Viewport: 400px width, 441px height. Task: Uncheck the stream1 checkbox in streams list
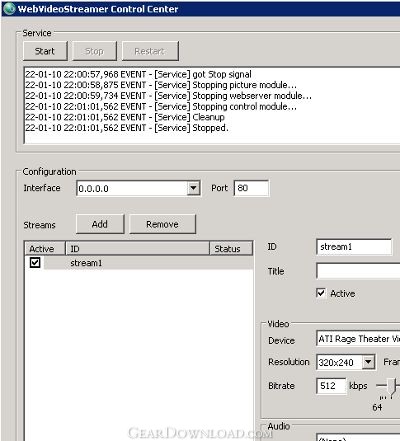35,263
